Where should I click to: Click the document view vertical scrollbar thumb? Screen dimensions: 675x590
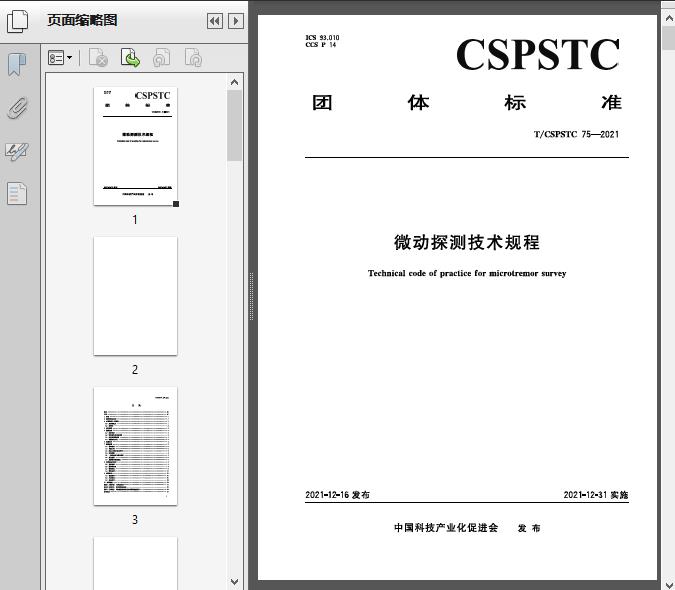click(668, 38)
